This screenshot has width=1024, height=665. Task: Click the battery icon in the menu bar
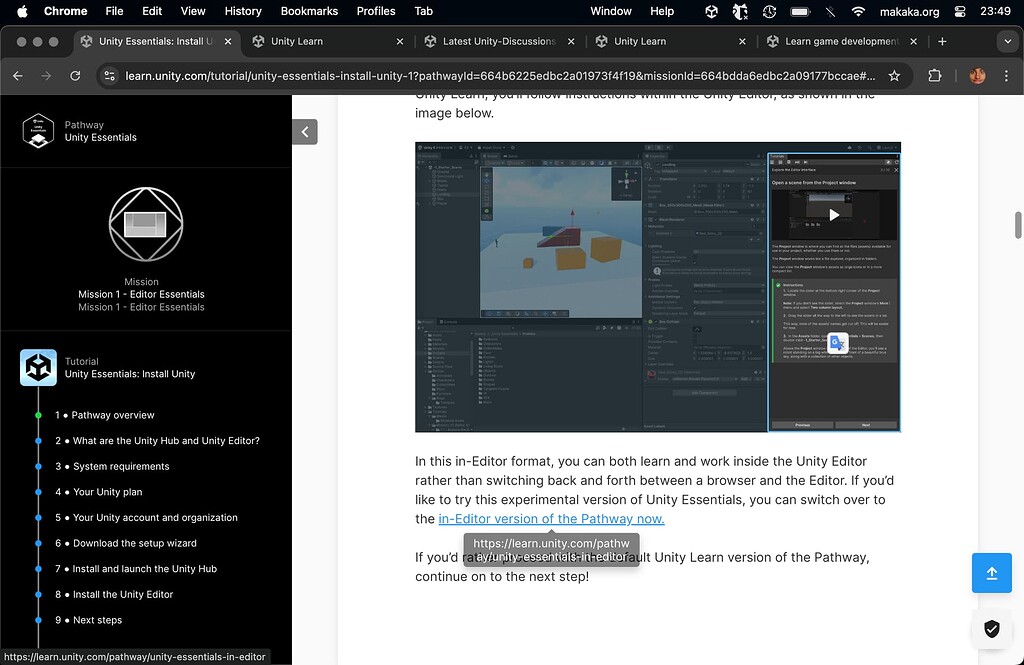800,11
